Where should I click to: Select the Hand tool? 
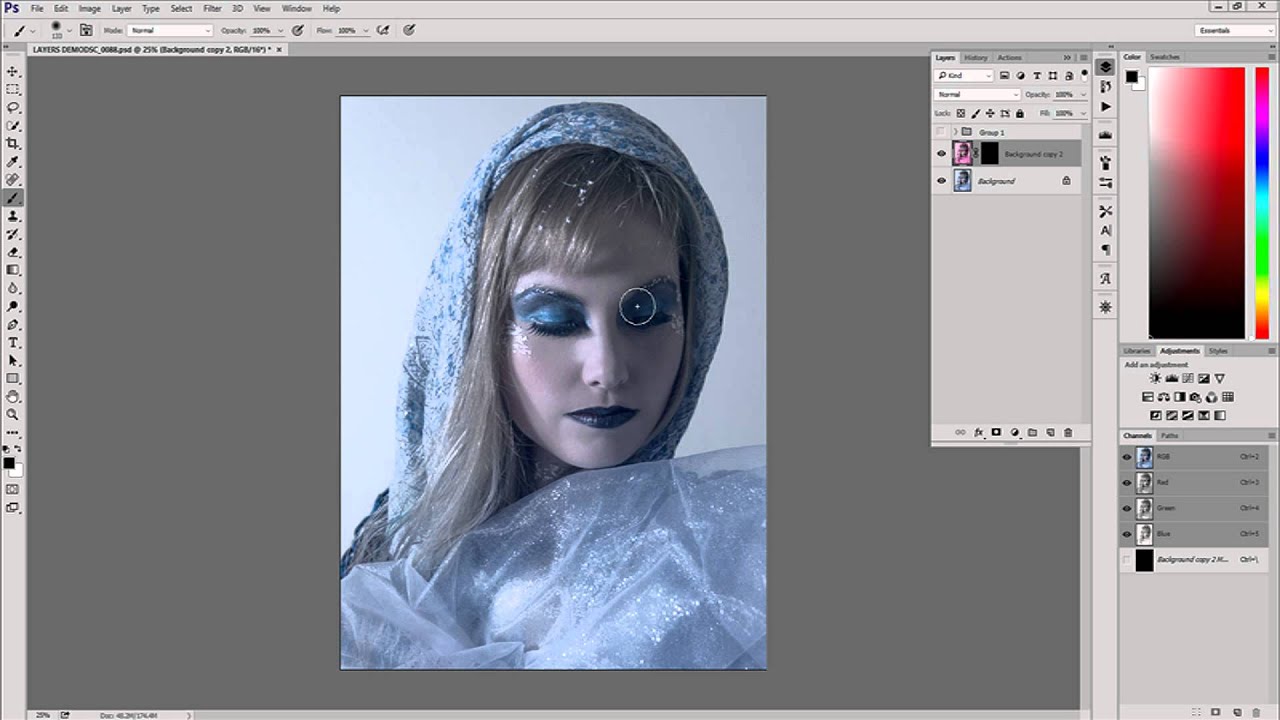click(13, 397)
